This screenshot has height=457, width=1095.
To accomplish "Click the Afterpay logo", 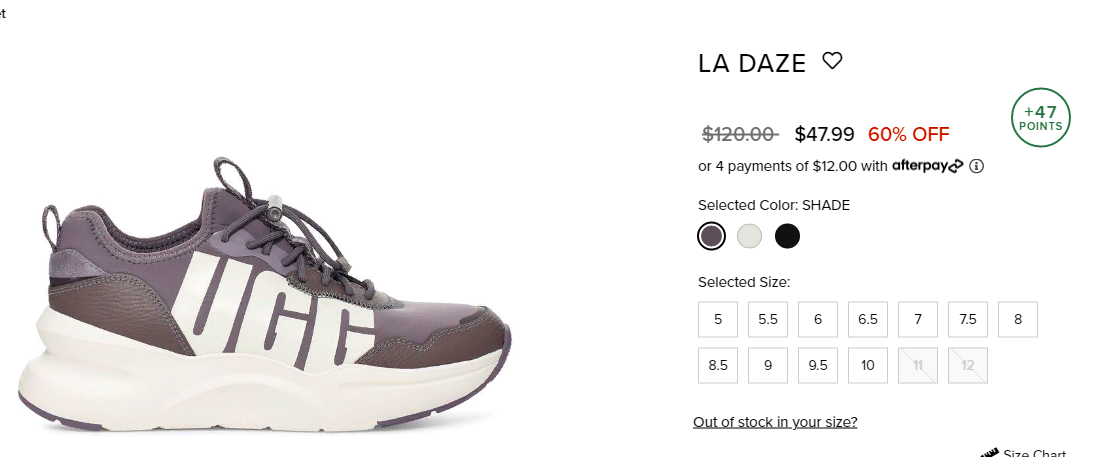I will (927, 166).
